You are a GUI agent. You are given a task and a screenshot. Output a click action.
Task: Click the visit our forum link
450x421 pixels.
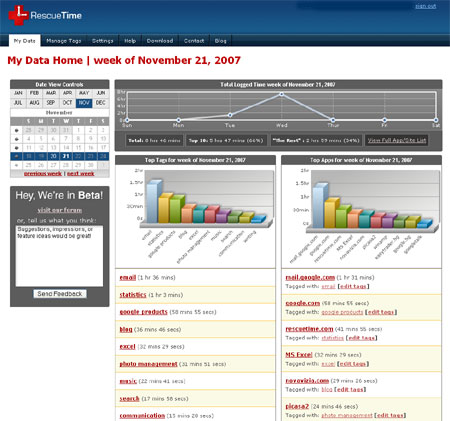tap(60, 210)
